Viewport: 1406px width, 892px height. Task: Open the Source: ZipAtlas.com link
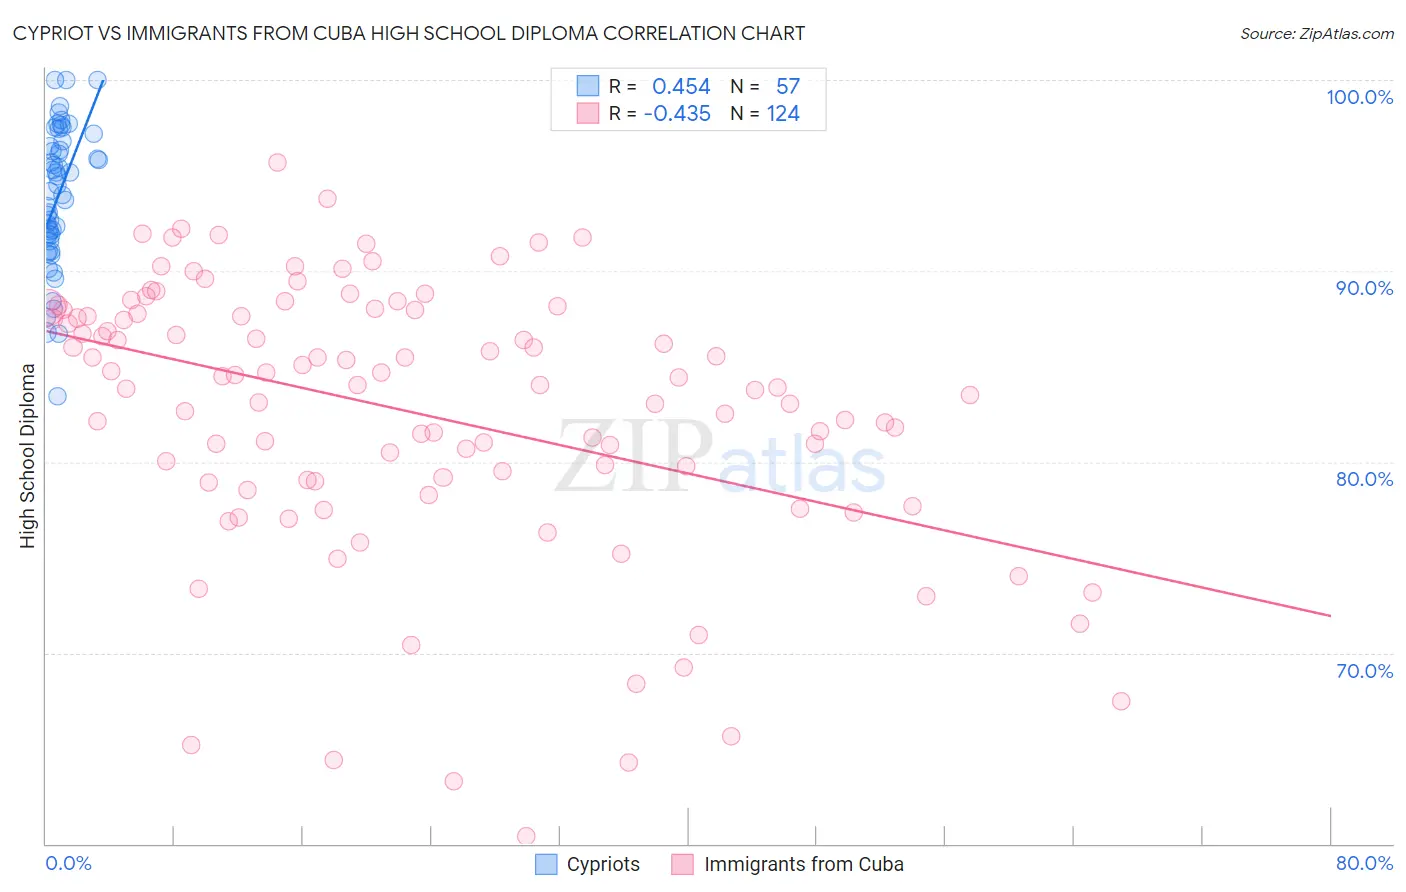(x=1317, y=33)
